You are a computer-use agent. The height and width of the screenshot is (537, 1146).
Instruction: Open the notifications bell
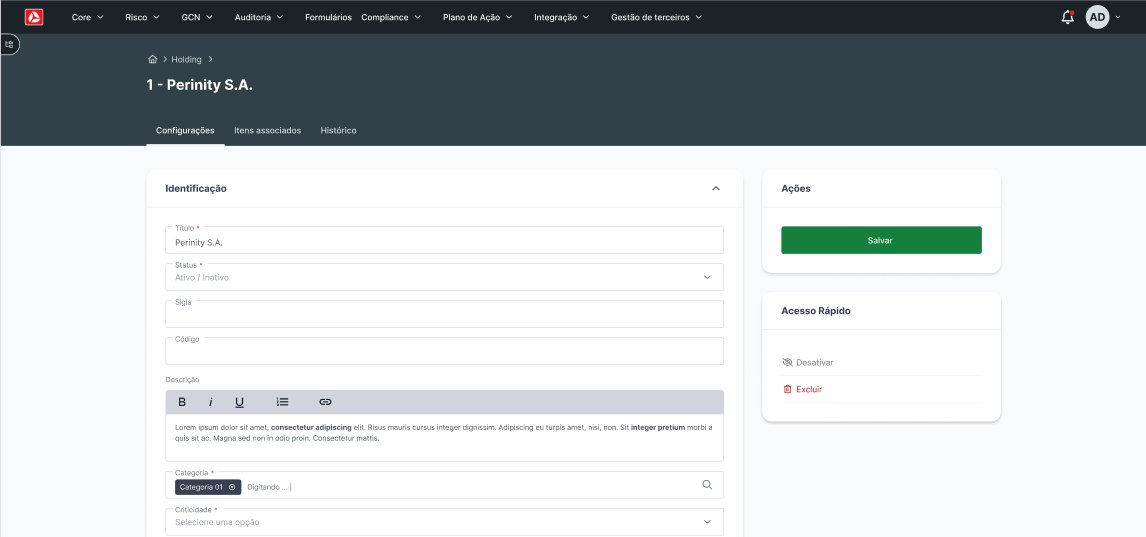click(x=1067, y=17)
